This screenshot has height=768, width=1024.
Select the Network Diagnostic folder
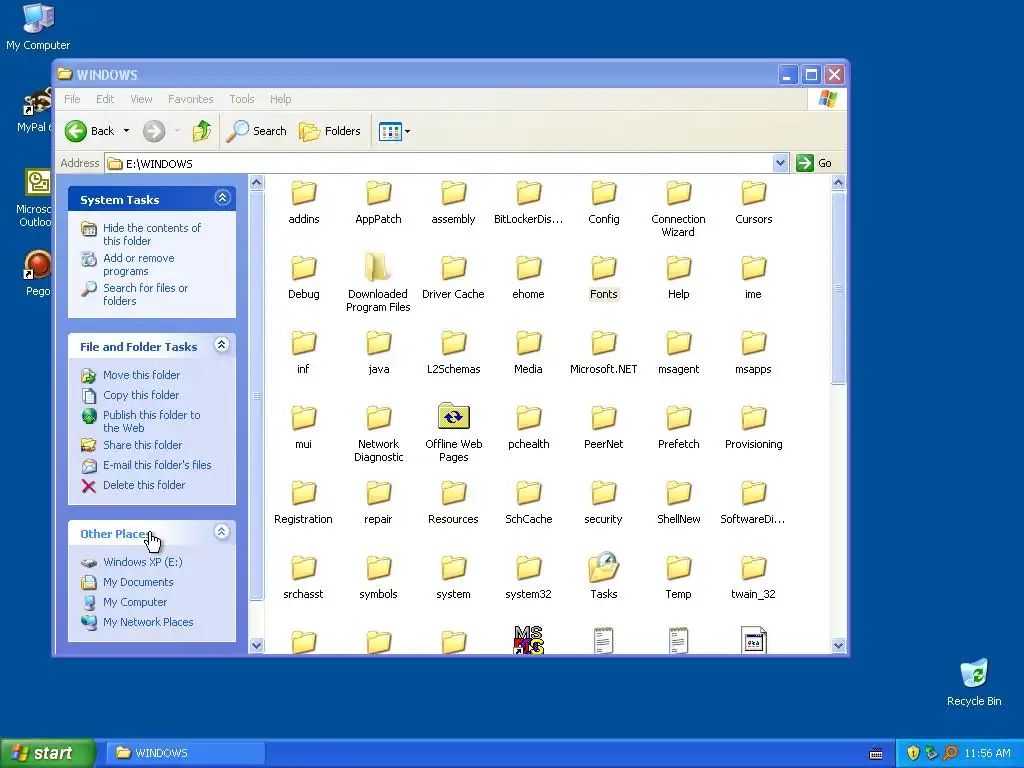[x=378, y=419]
